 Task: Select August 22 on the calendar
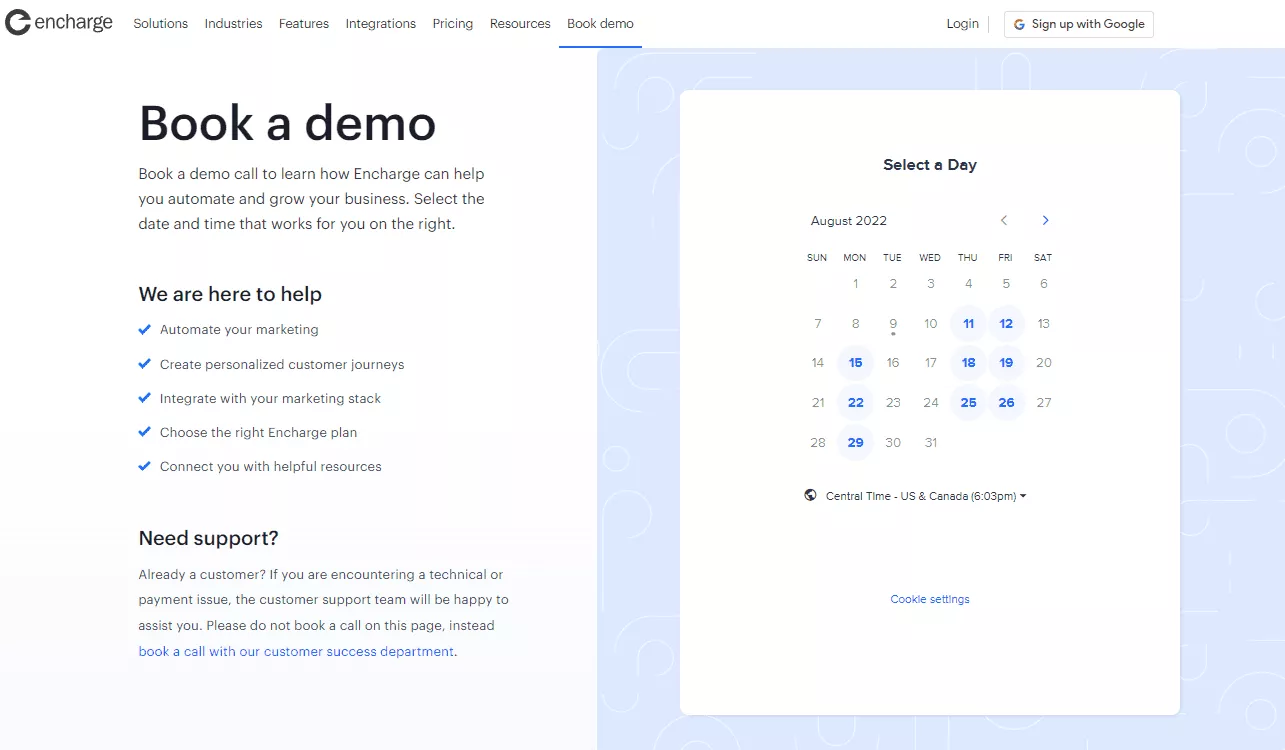click(x=855, y=403)
